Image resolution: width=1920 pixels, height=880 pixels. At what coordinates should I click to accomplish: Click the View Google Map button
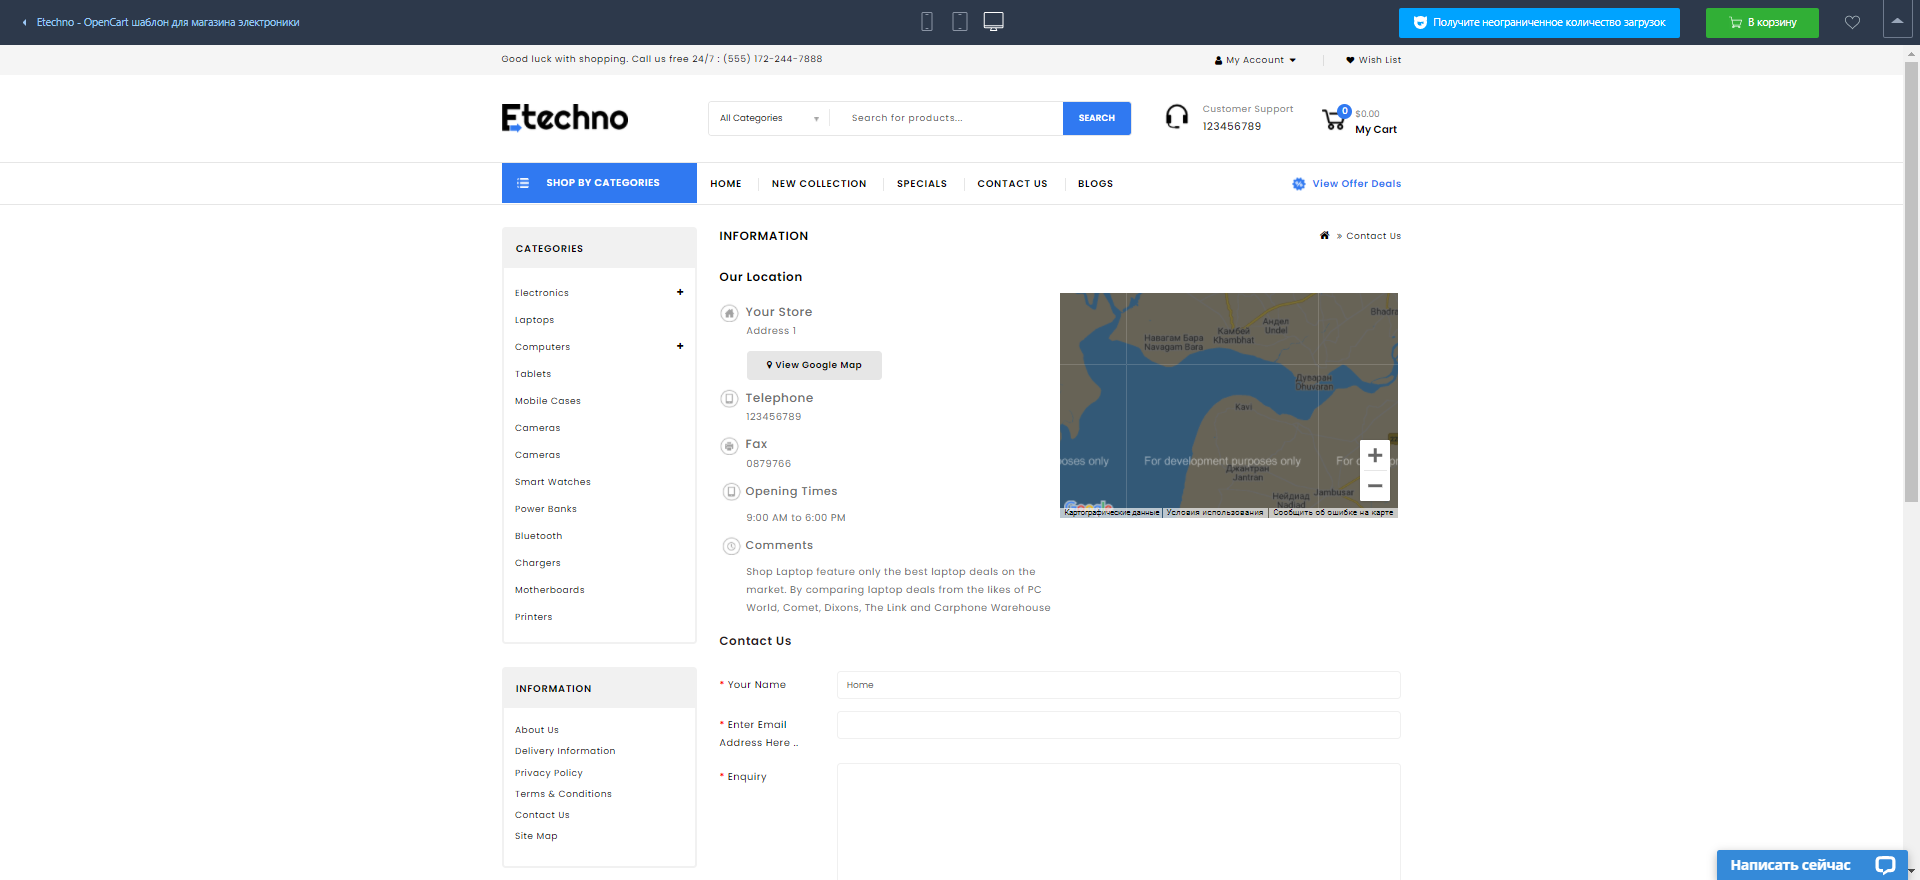coord(814,365)
